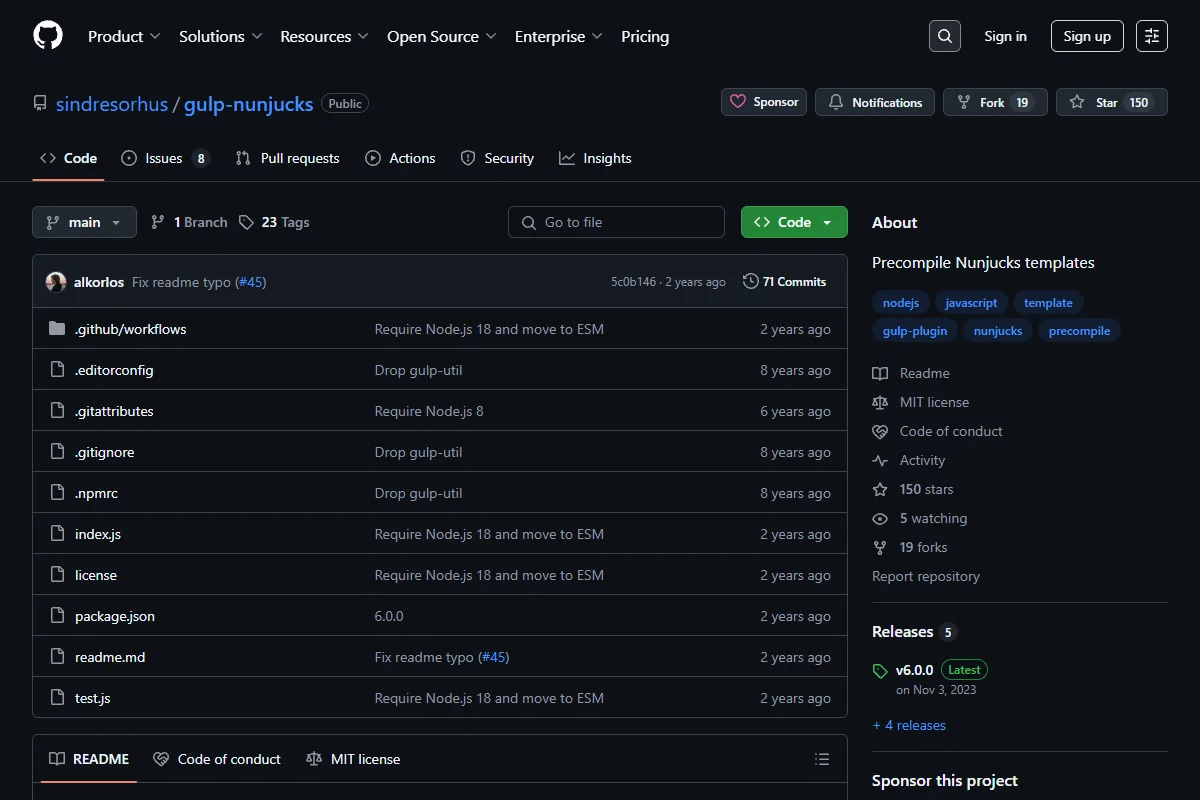Toggle Notifications bell for this repository

[x=875, y=102]
